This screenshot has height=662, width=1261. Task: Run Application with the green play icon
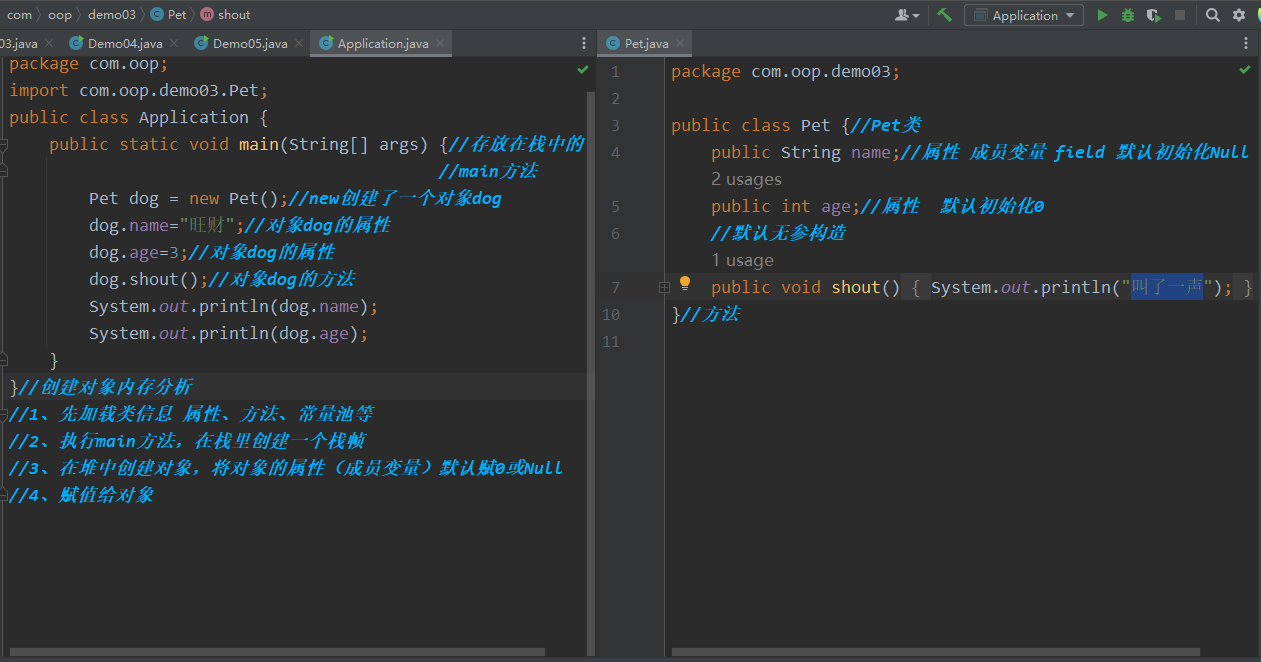coord(1102,15)
